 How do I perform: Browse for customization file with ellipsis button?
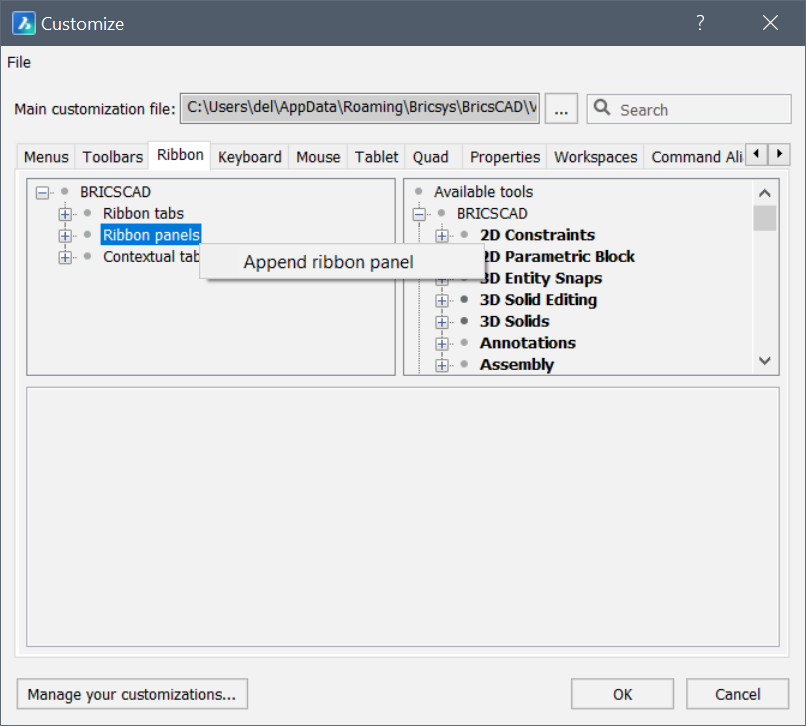tap(561, 109)
